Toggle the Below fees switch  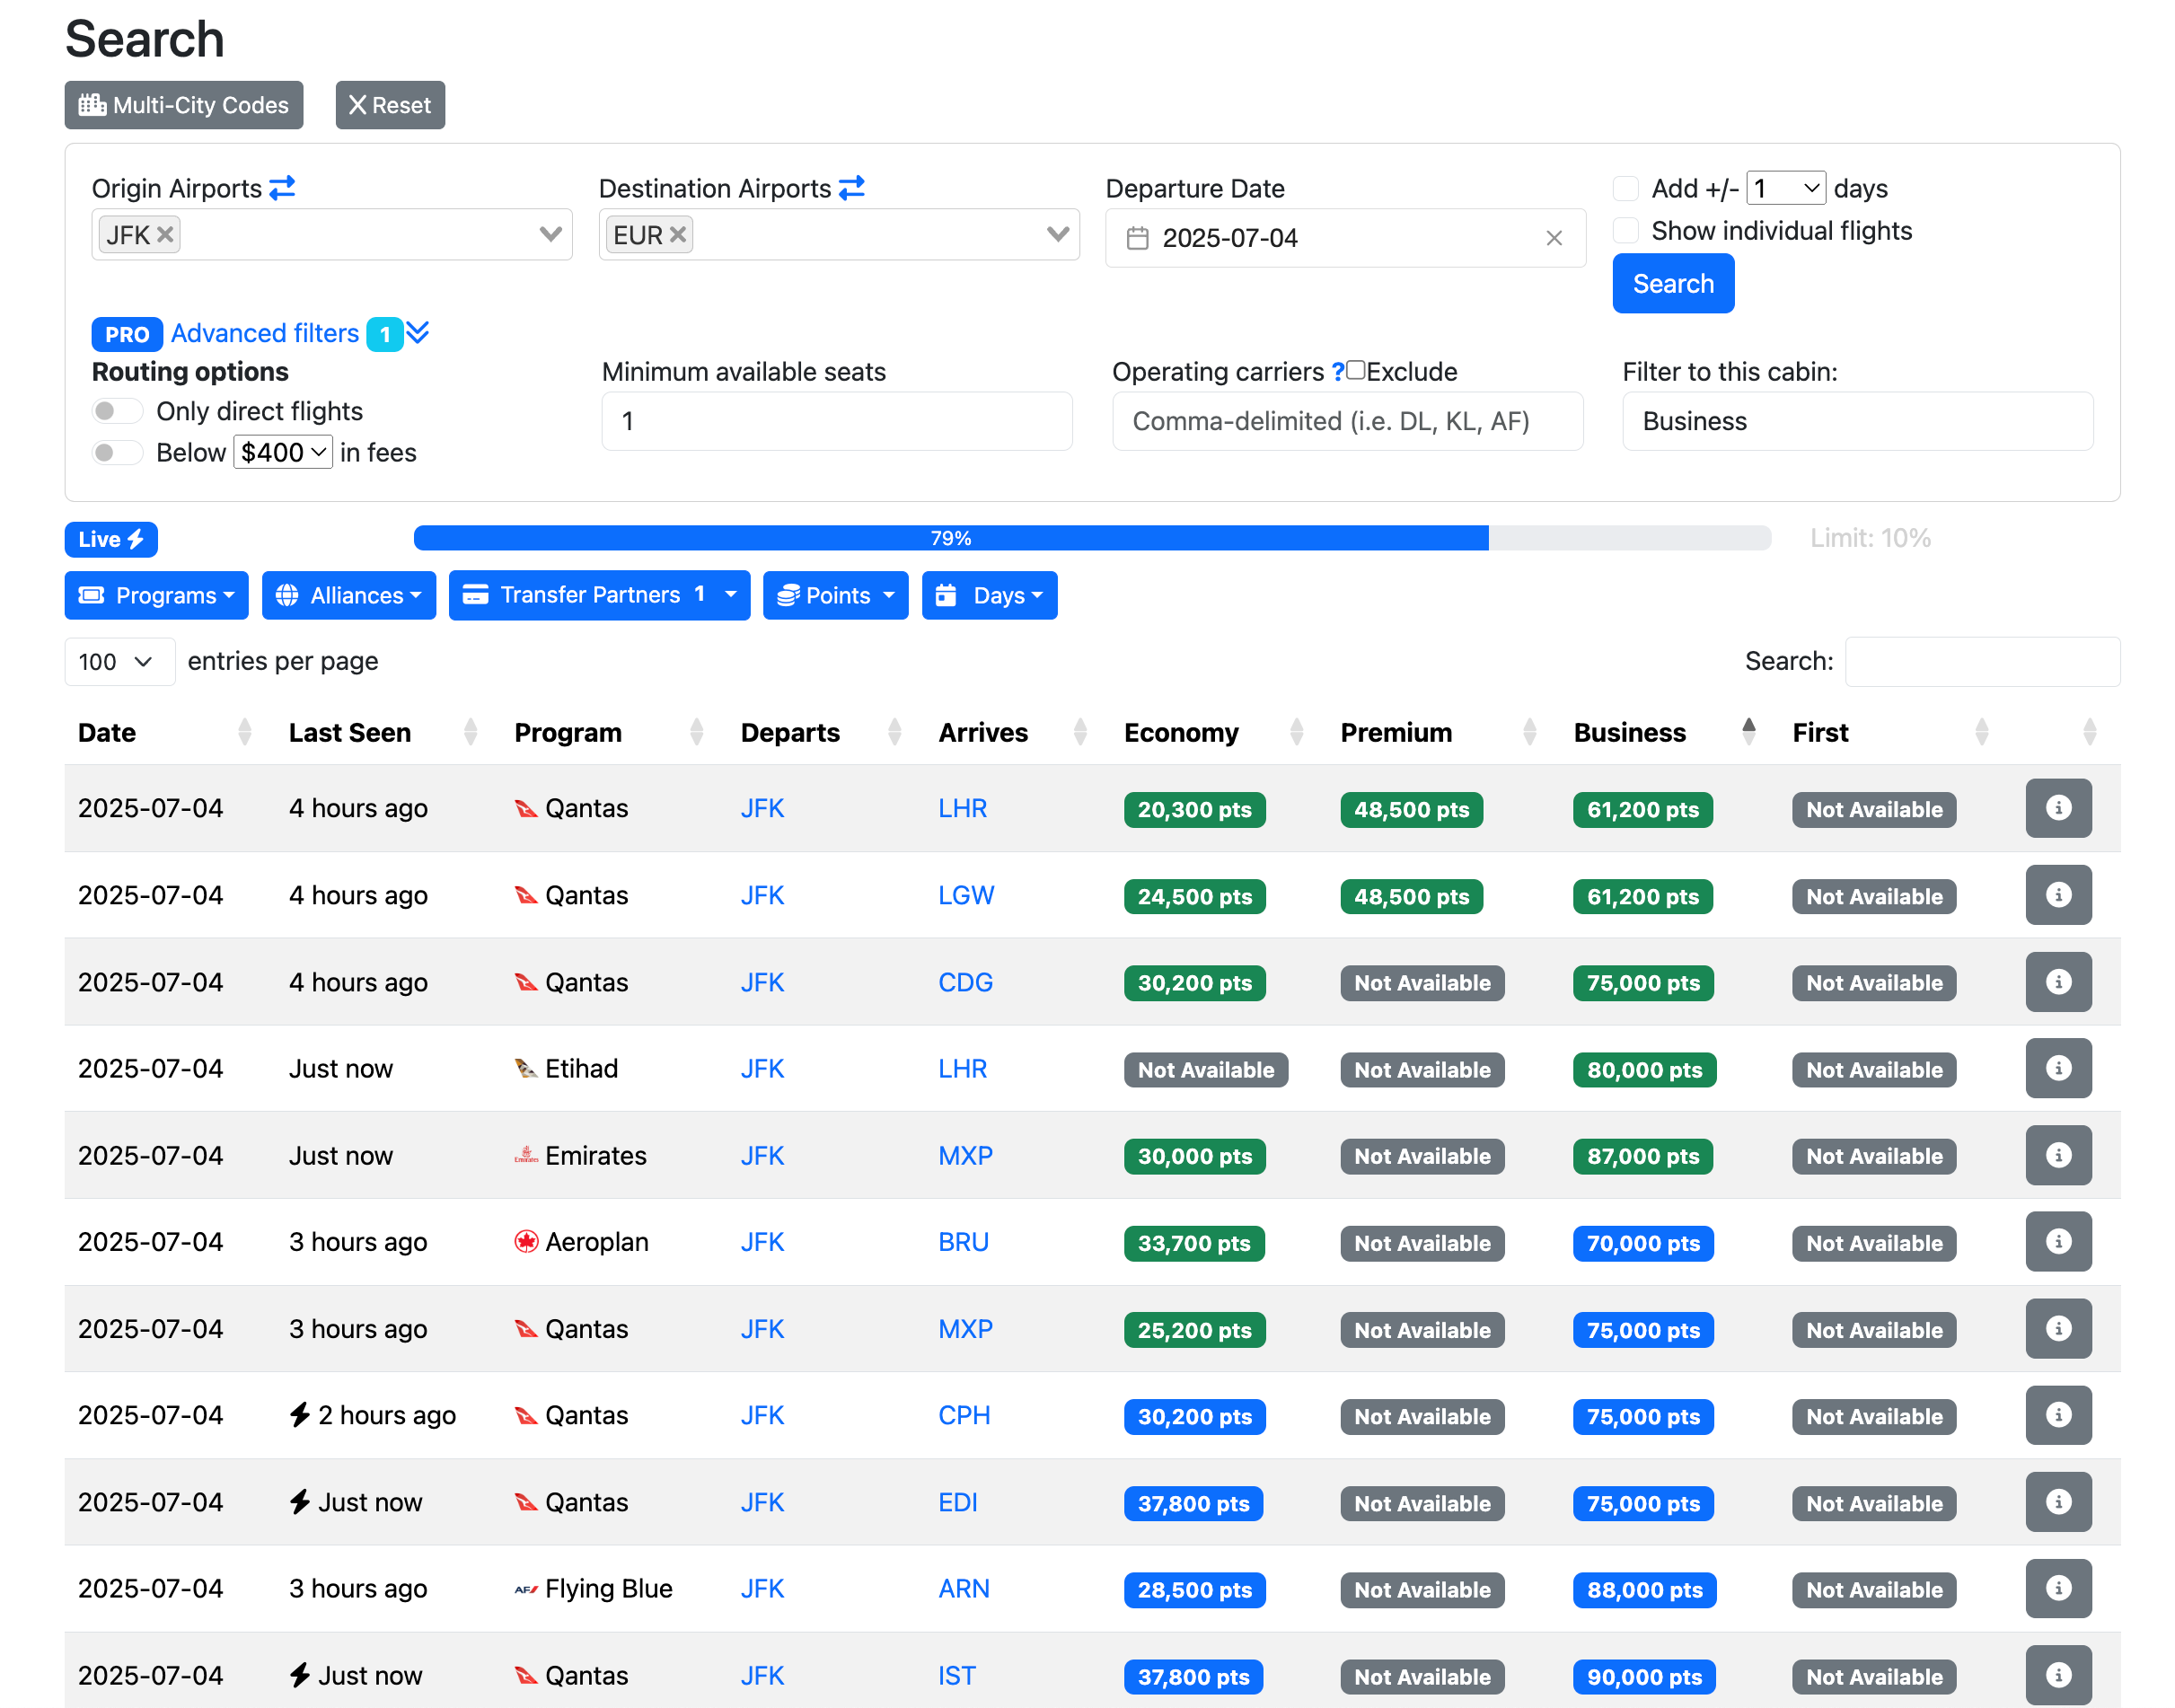point(118,452)
